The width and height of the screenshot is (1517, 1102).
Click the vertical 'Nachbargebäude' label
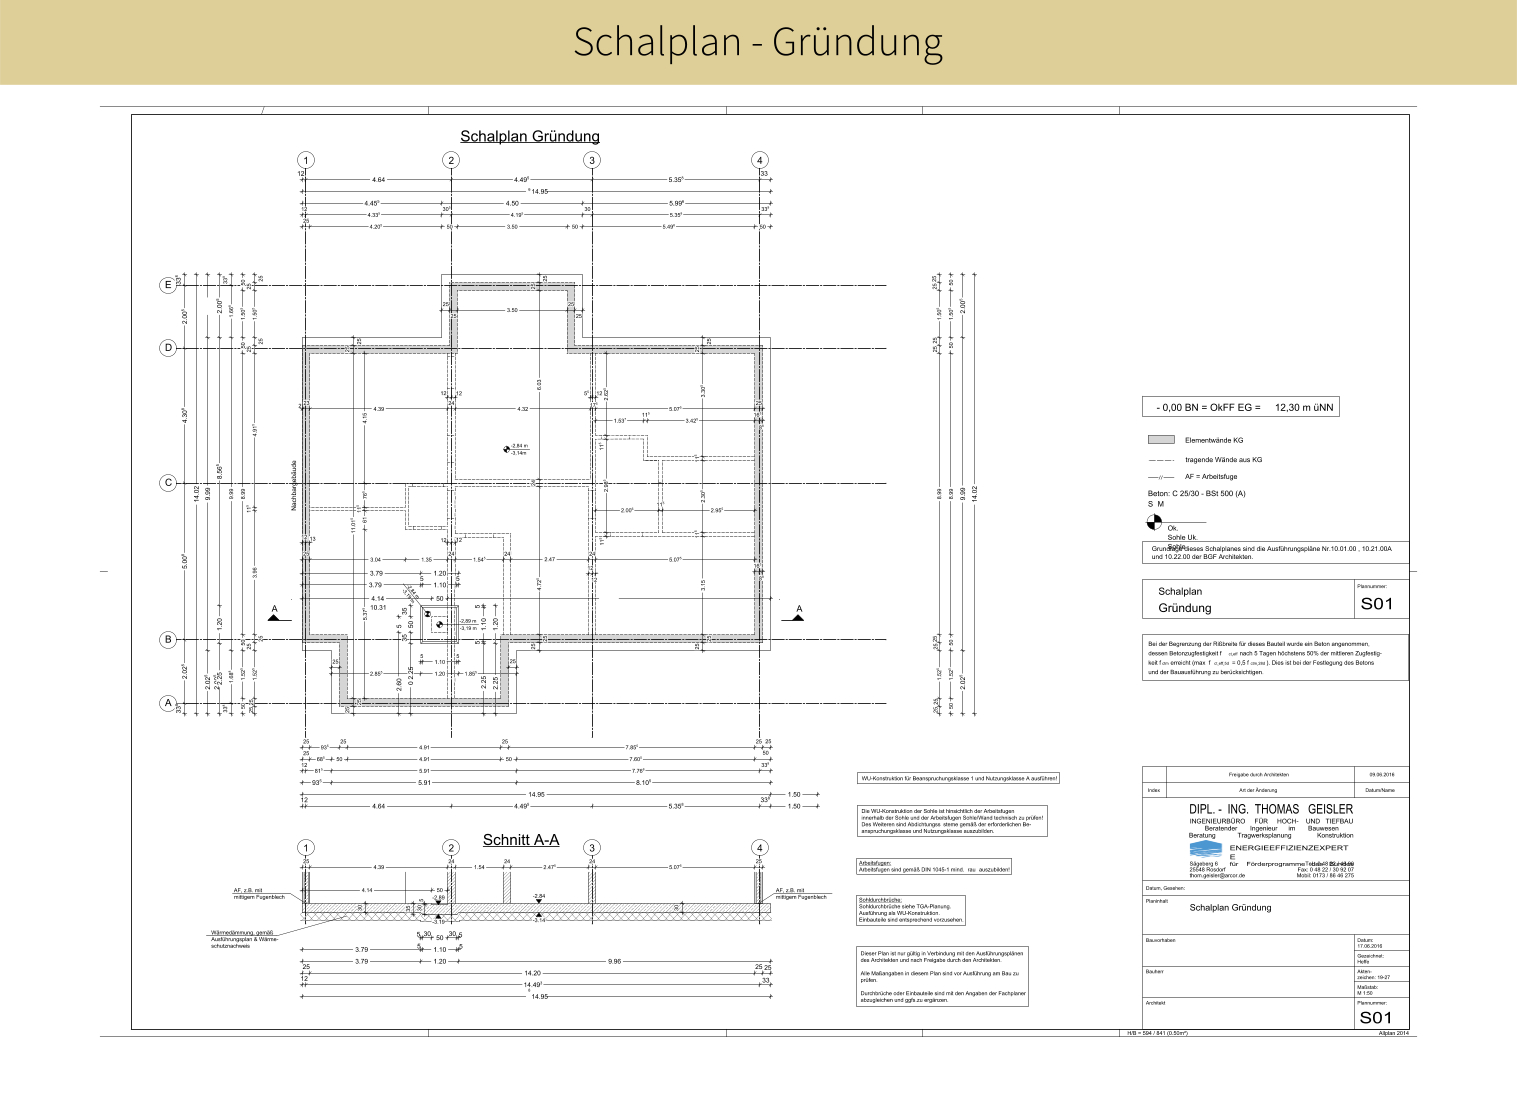pyautogui.click(x=294, y=486)
